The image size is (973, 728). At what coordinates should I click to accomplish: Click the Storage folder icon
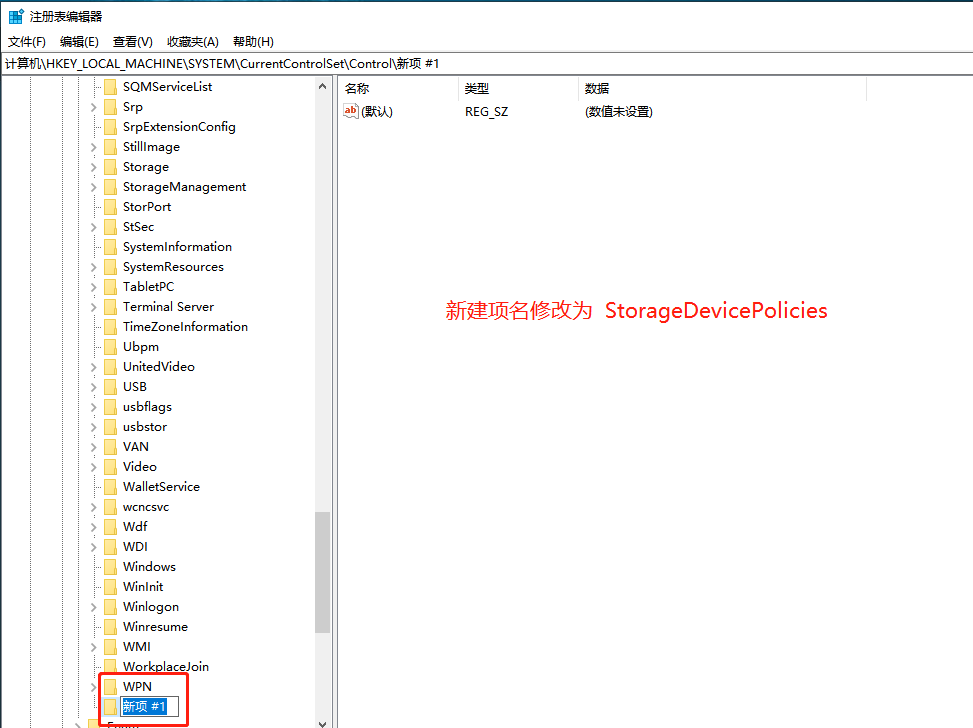point(110,167)
